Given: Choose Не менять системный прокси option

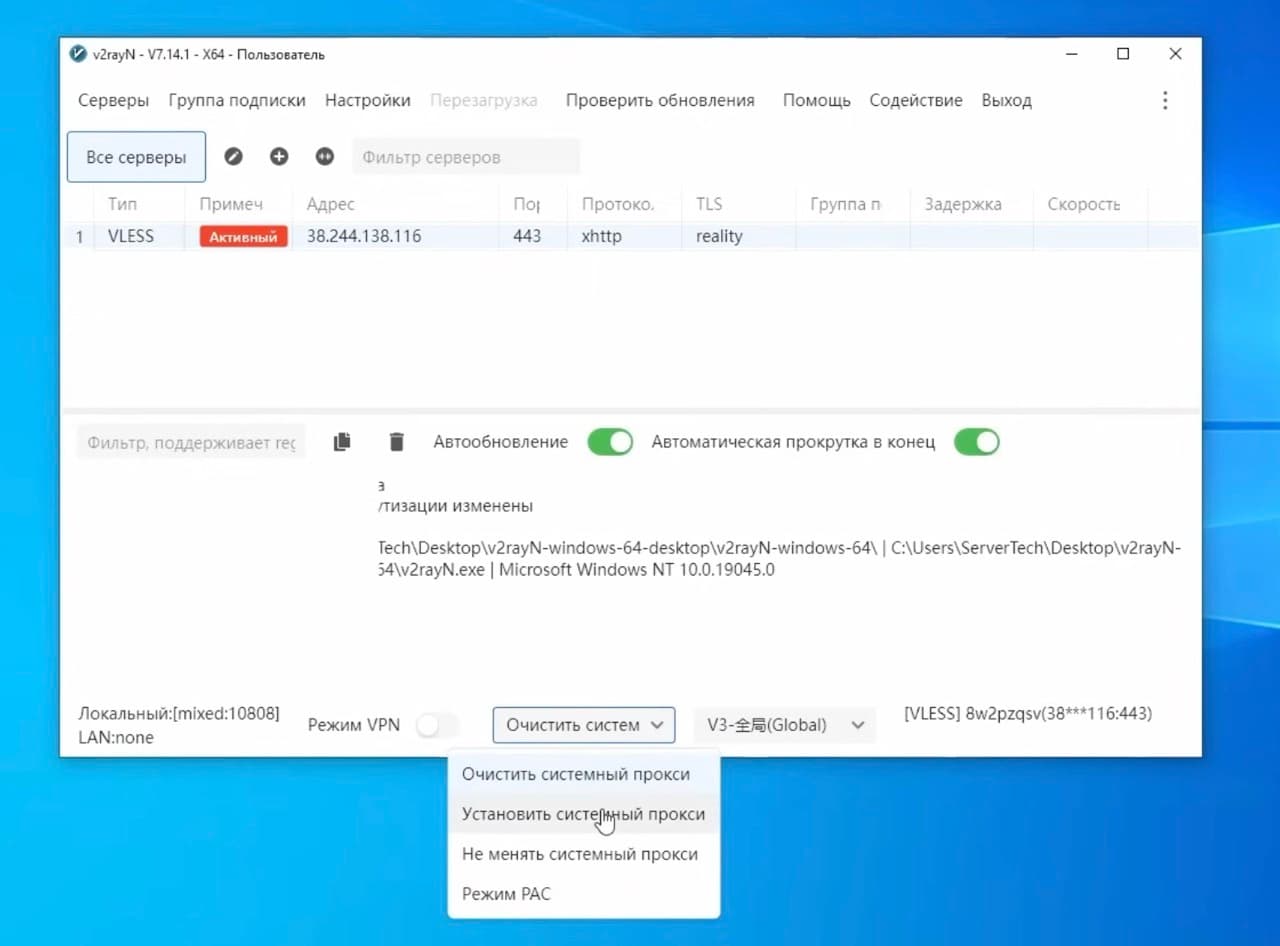Looking at the screenshot, I should click(584, 854).
